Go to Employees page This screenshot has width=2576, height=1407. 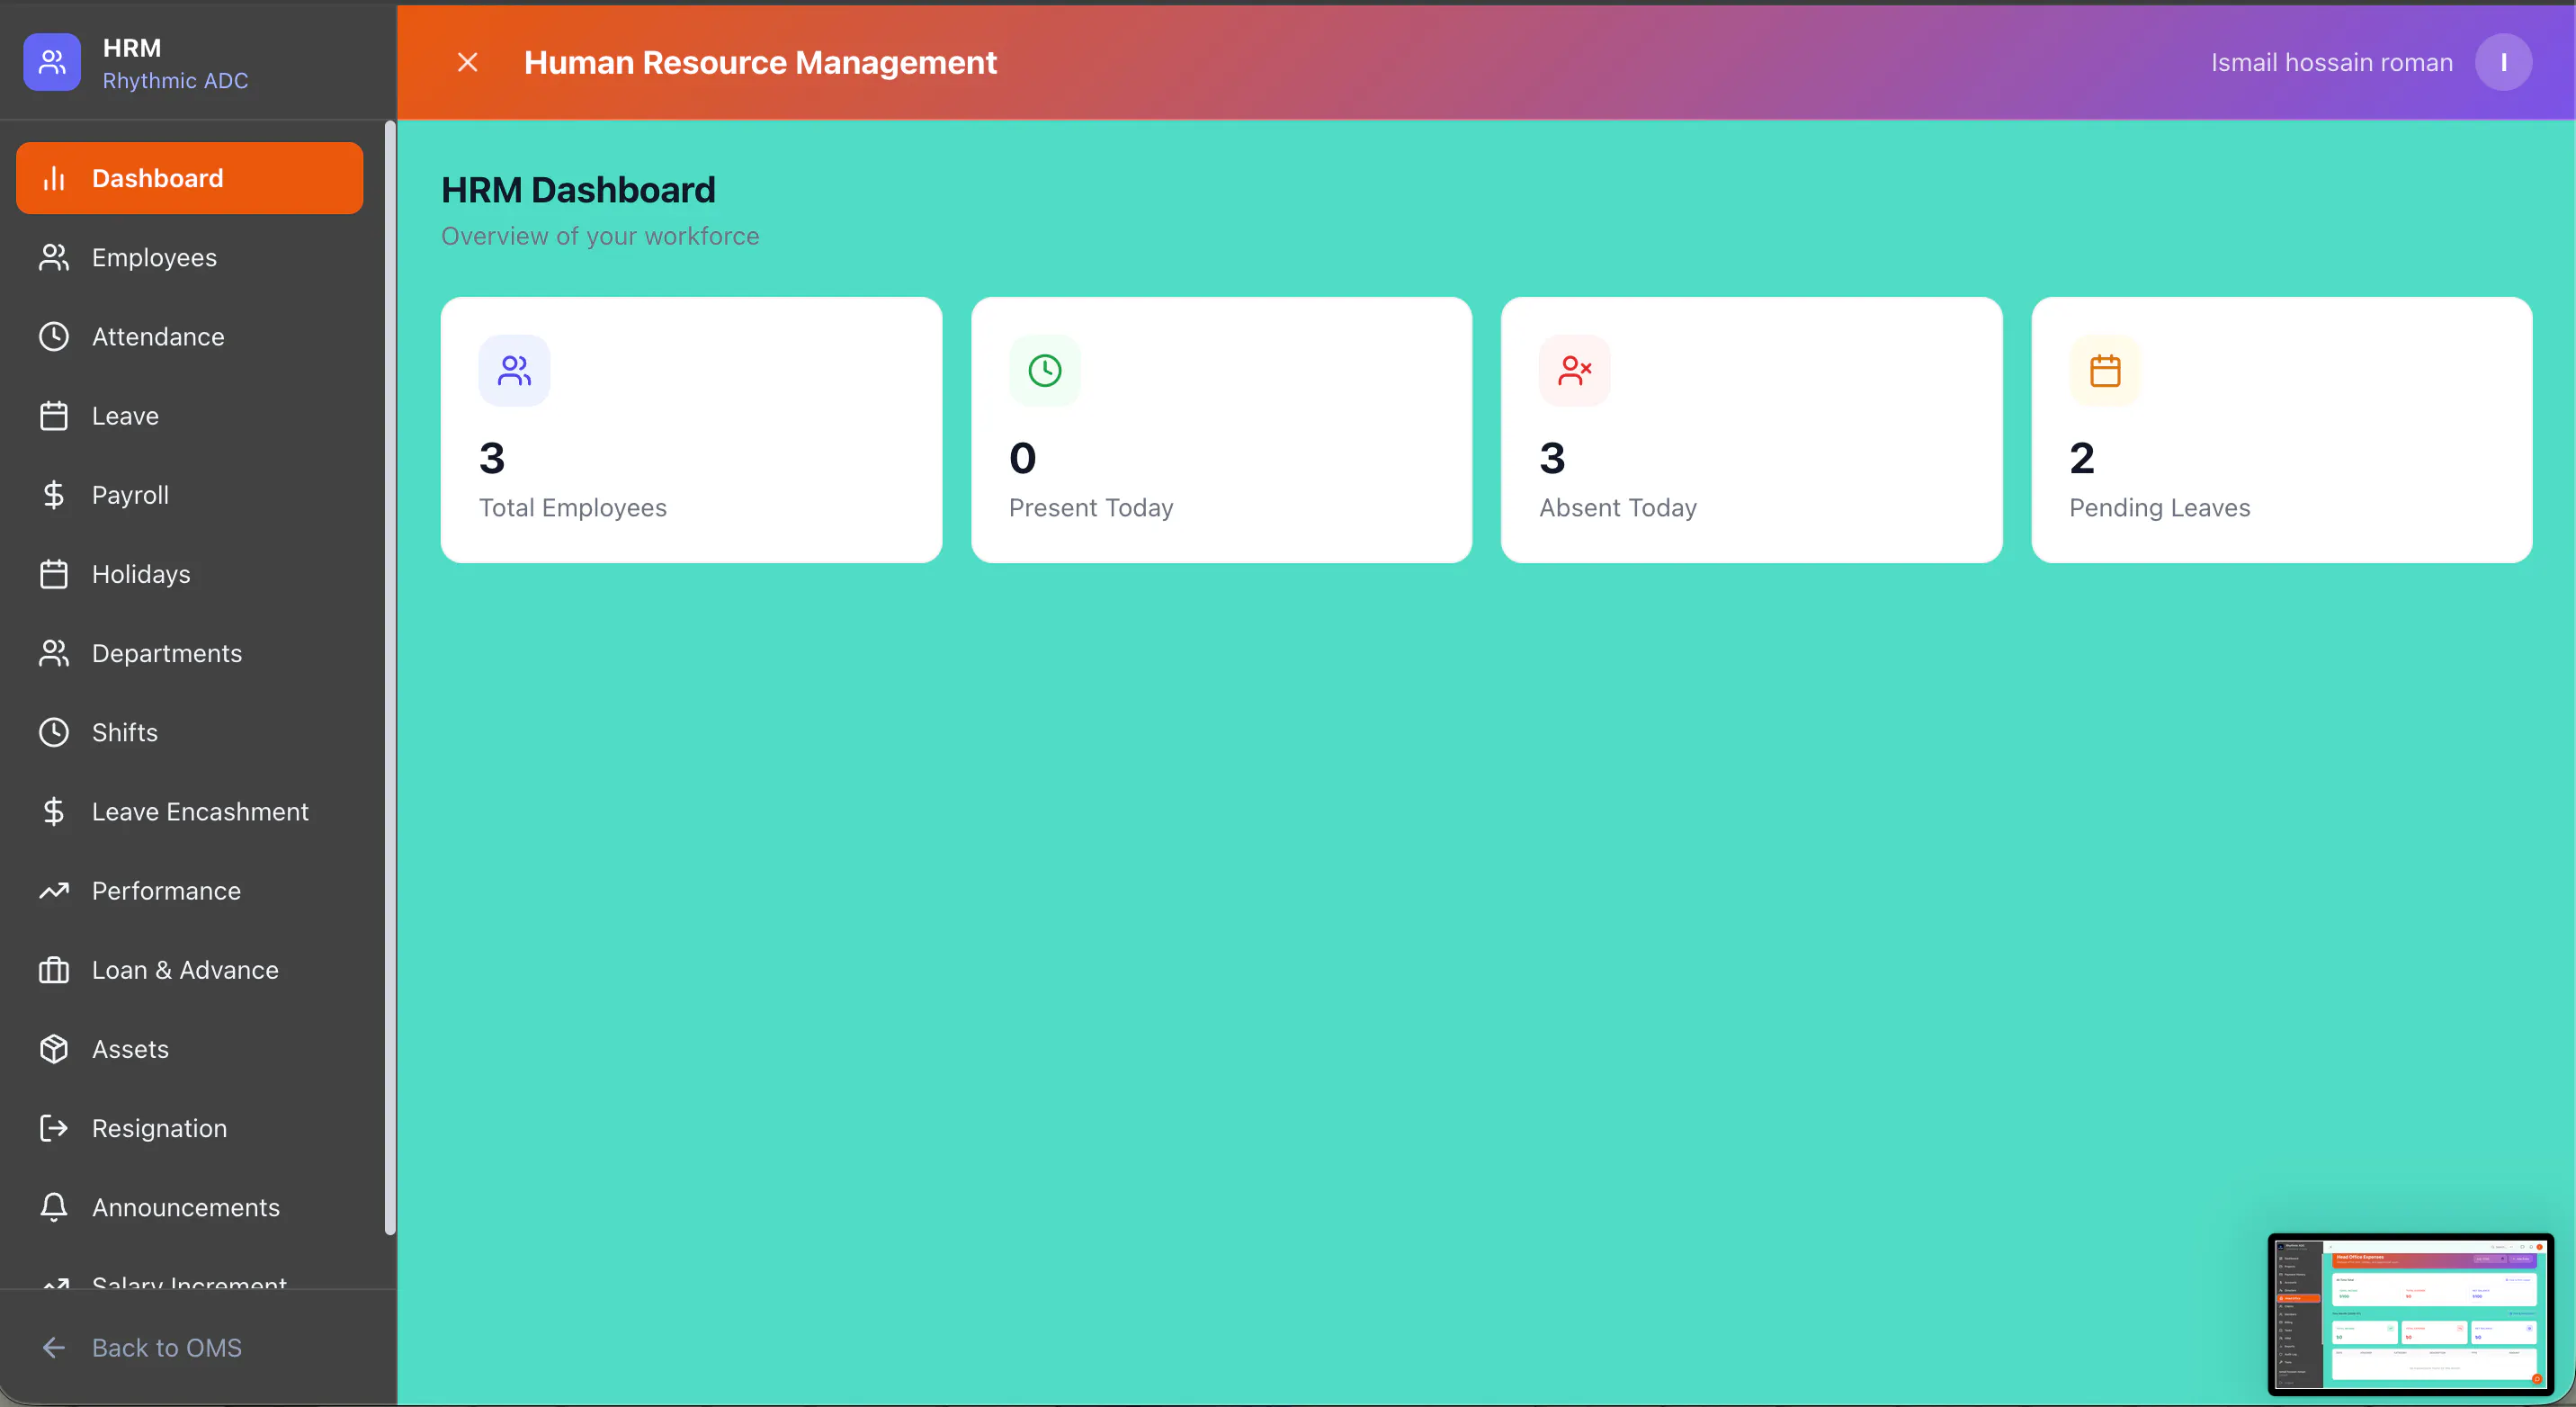click(189, 257)
